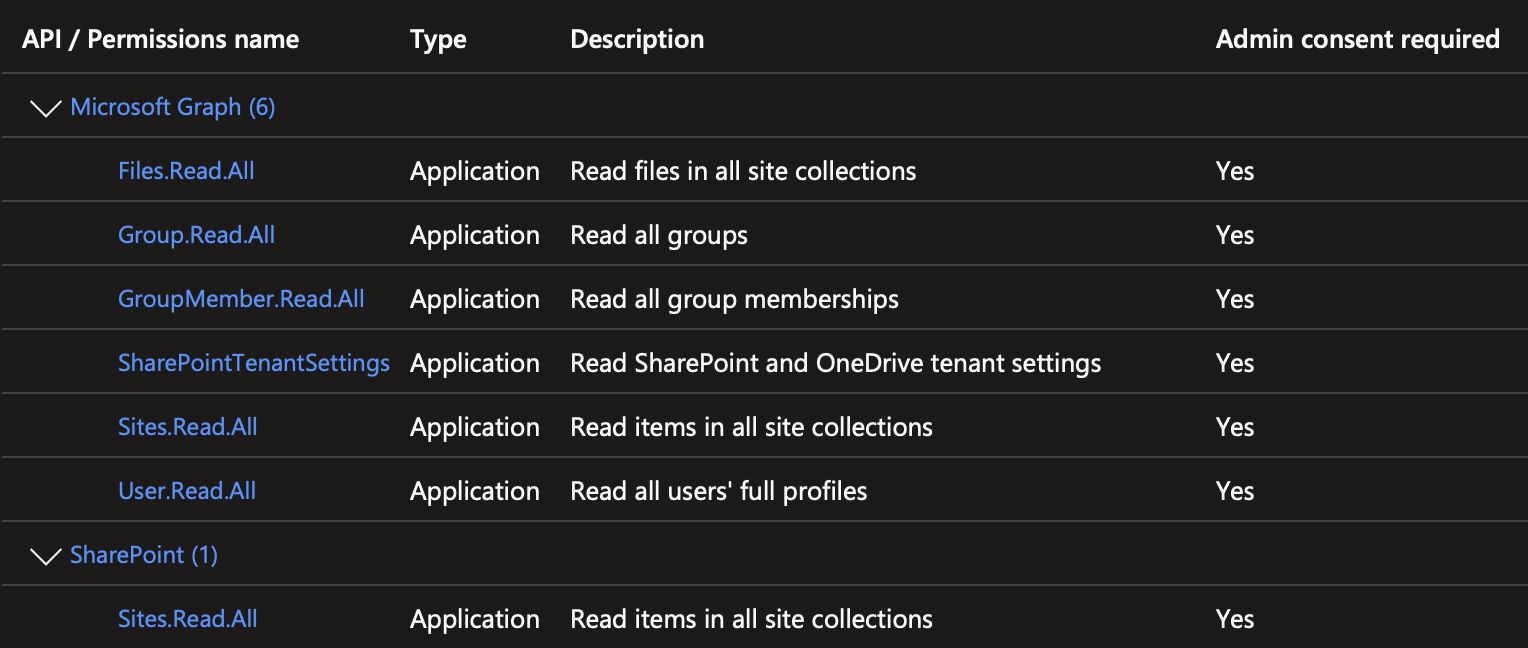Click Application type in Group.Read.All row
Viewport: 1528px width, 648px height.
[475, 235]
